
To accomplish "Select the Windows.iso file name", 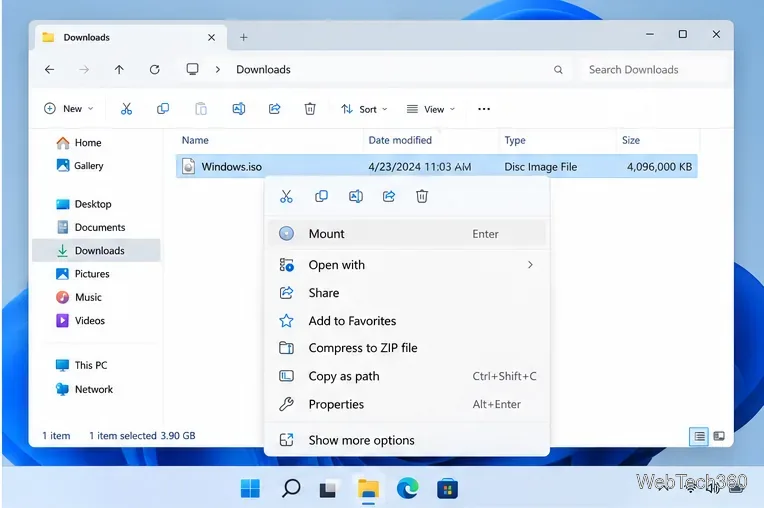I will pyautogui.click(x=231, y=167).
